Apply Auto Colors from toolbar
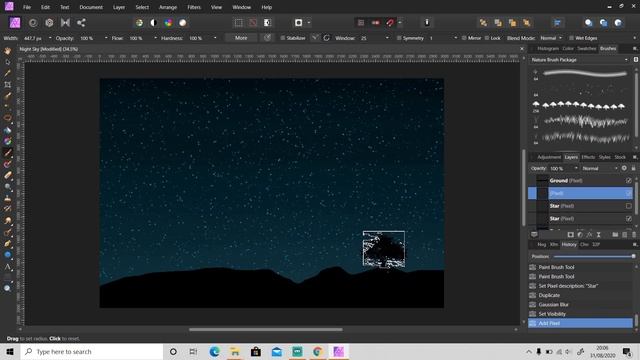The height and width of the screenshot is (360, 640). point(168,23)
